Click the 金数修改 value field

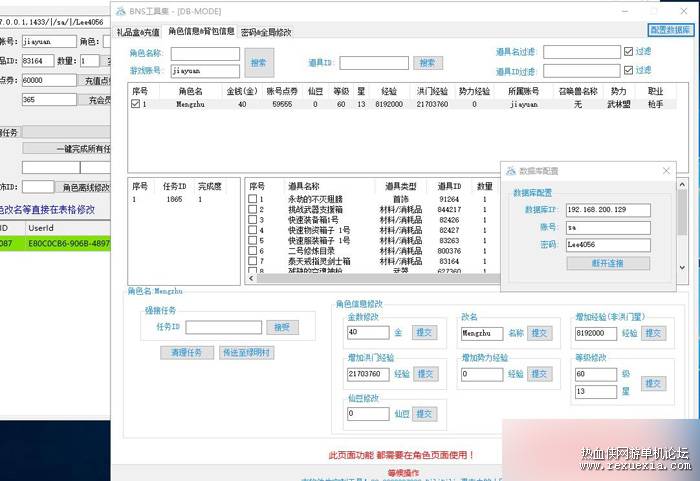368,332
